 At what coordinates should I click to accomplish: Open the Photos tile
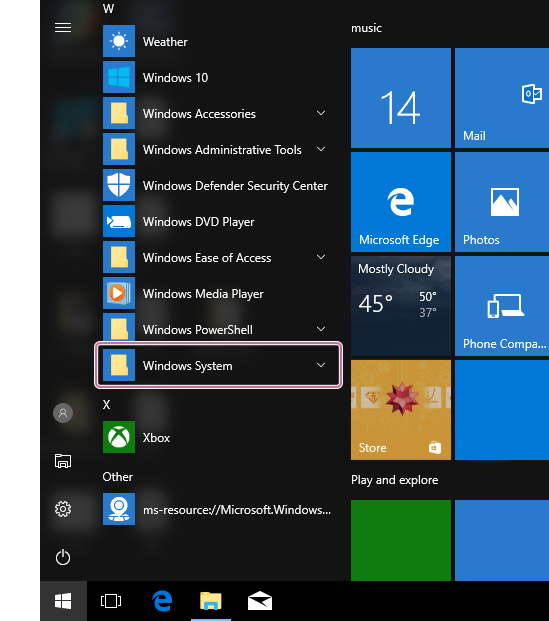coord(502,202)
